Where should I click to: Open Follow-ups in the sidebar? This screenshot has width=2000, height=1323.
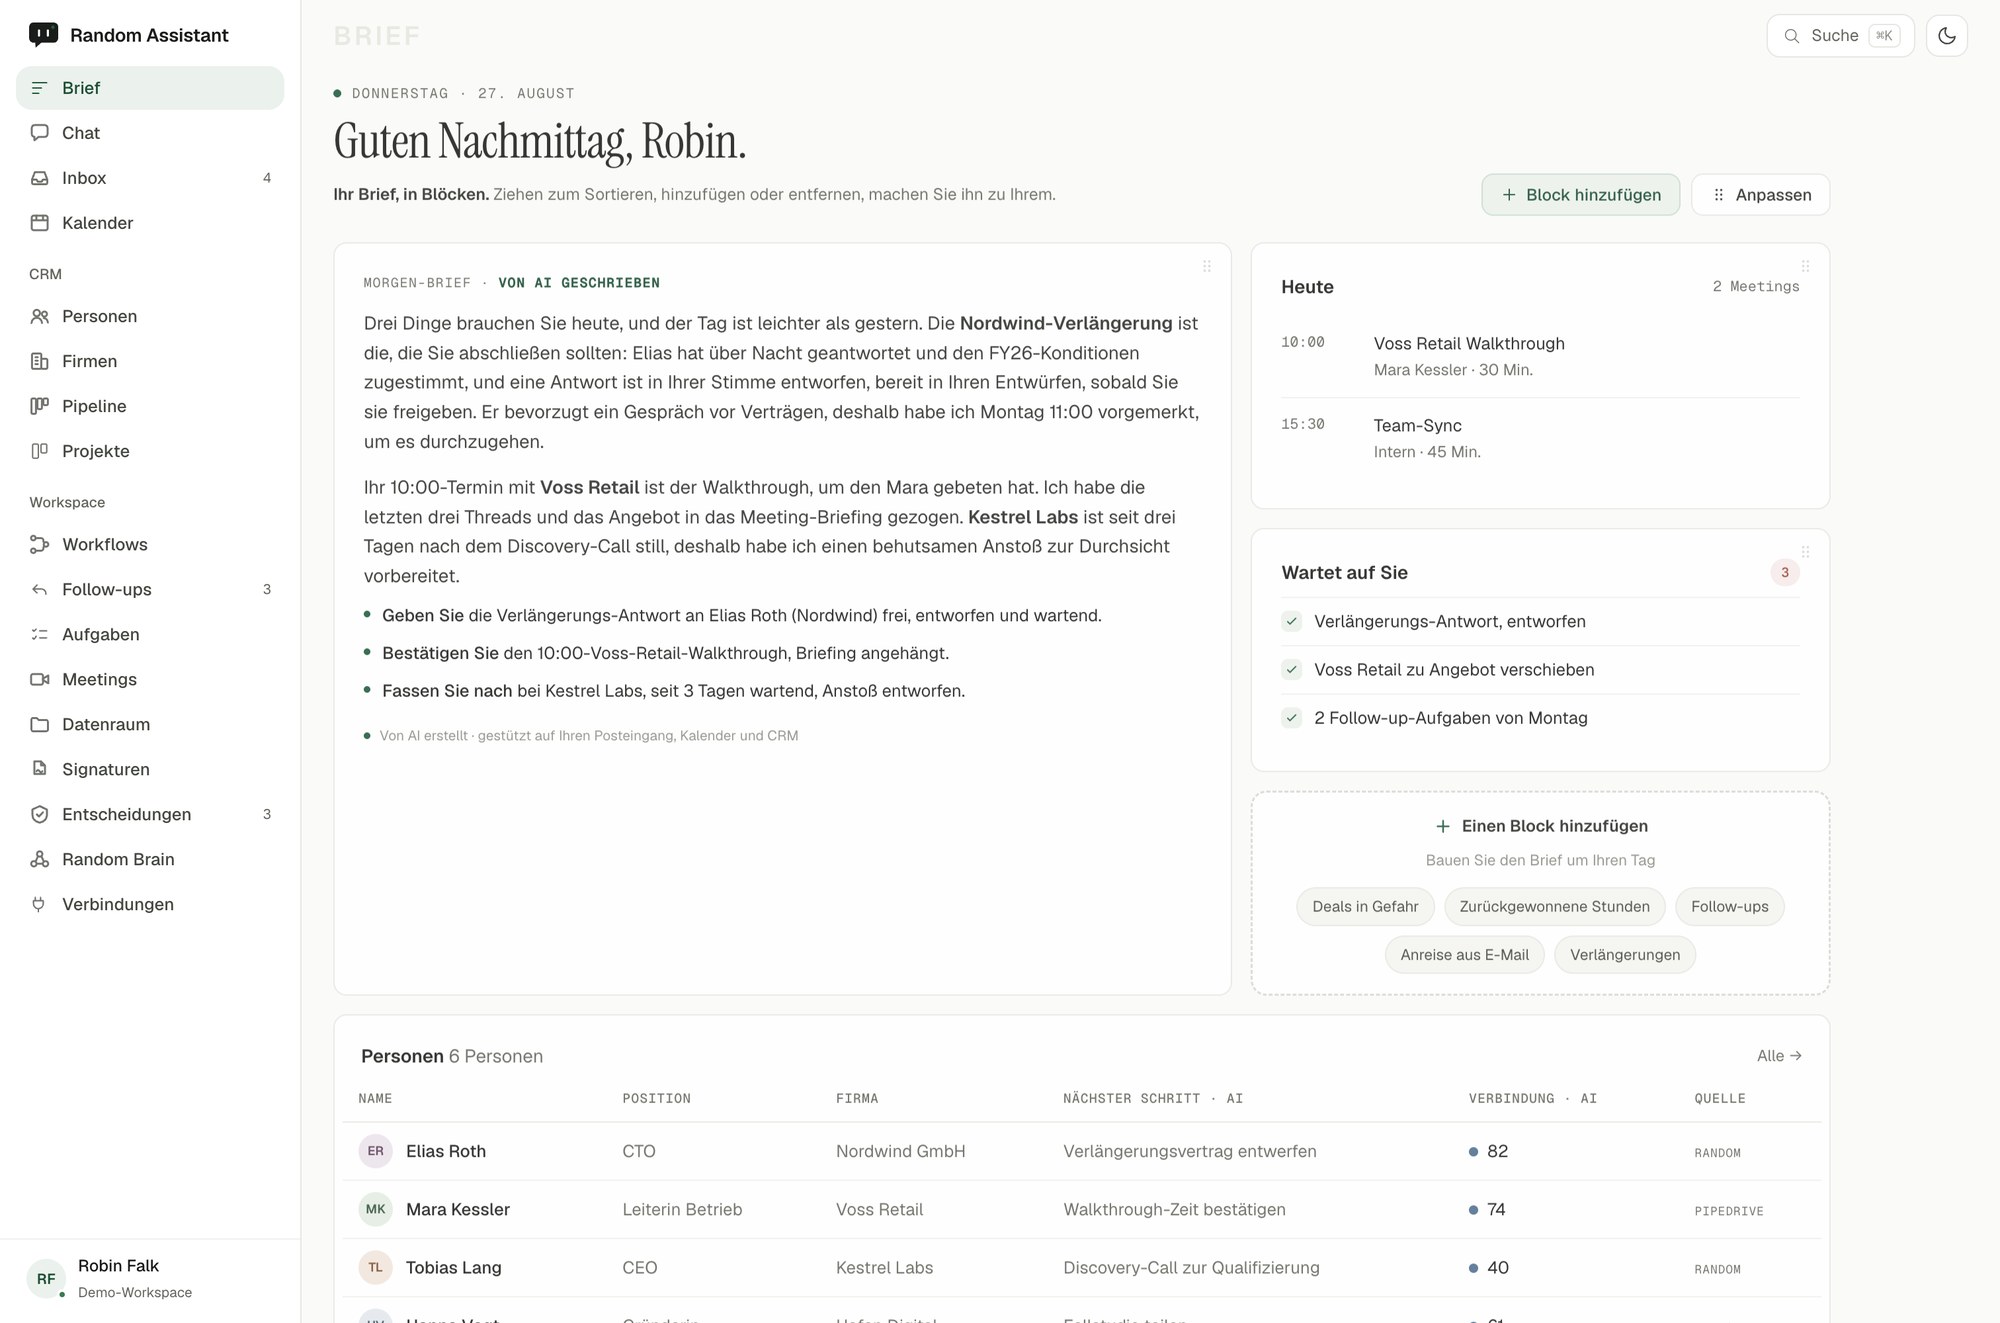coord(150,589)
